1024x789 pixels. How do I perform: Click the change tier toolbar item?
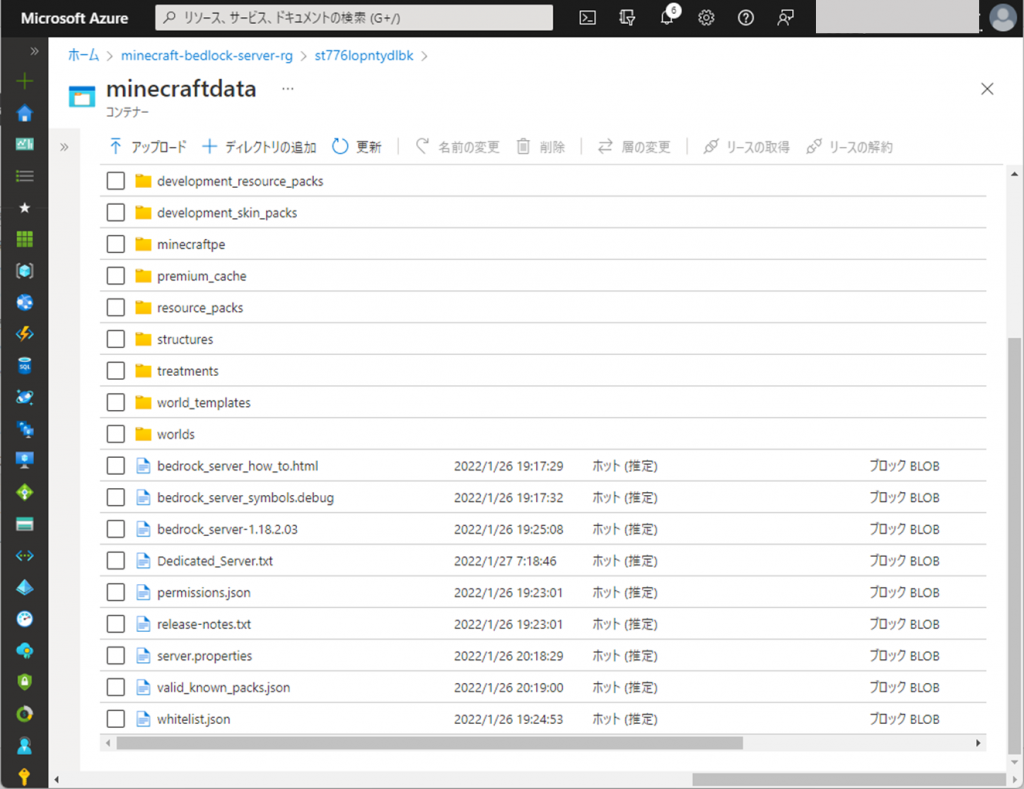click(x=634, y=146)
